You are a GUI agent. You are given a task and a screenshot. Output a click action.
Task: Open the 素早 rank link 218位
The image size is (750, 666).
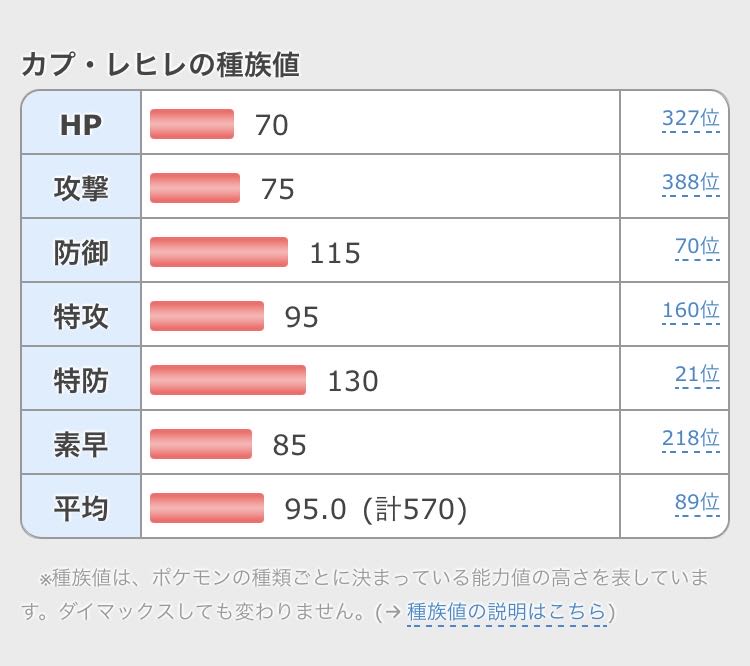pyautogui.click(x=690, y=439)
